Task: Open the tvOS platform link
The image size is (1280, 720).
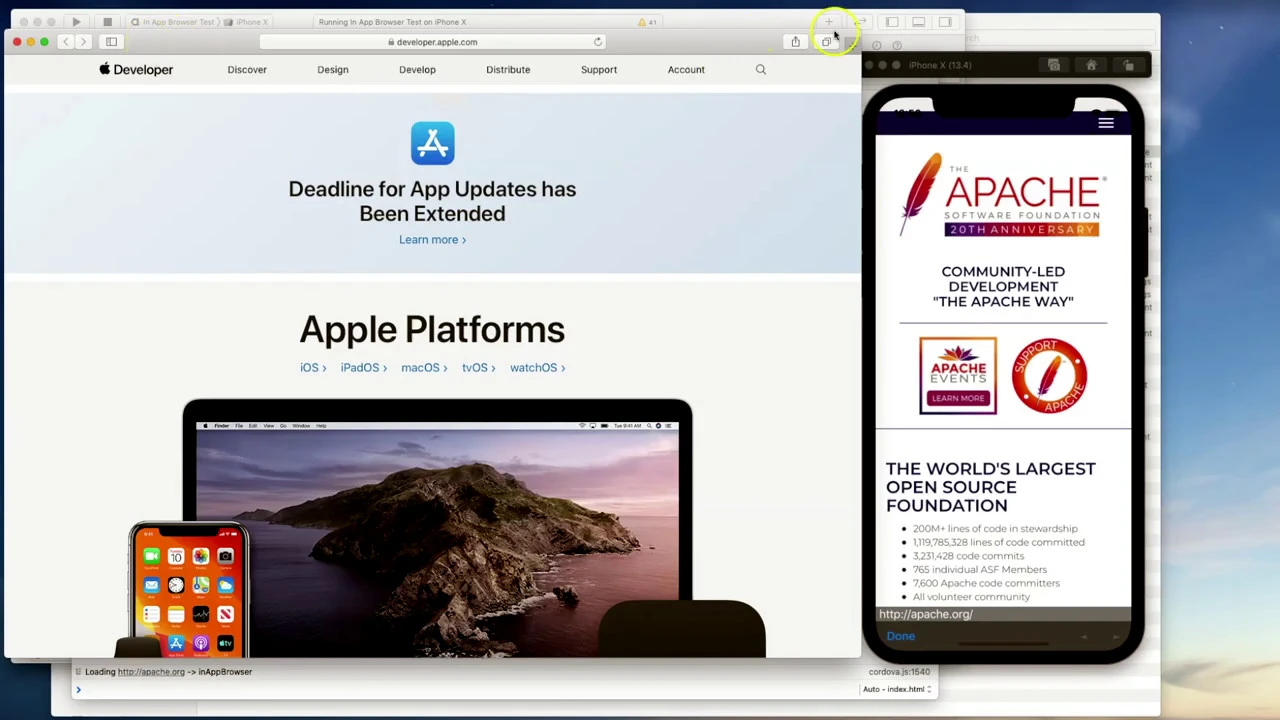Action: point(478,368)
